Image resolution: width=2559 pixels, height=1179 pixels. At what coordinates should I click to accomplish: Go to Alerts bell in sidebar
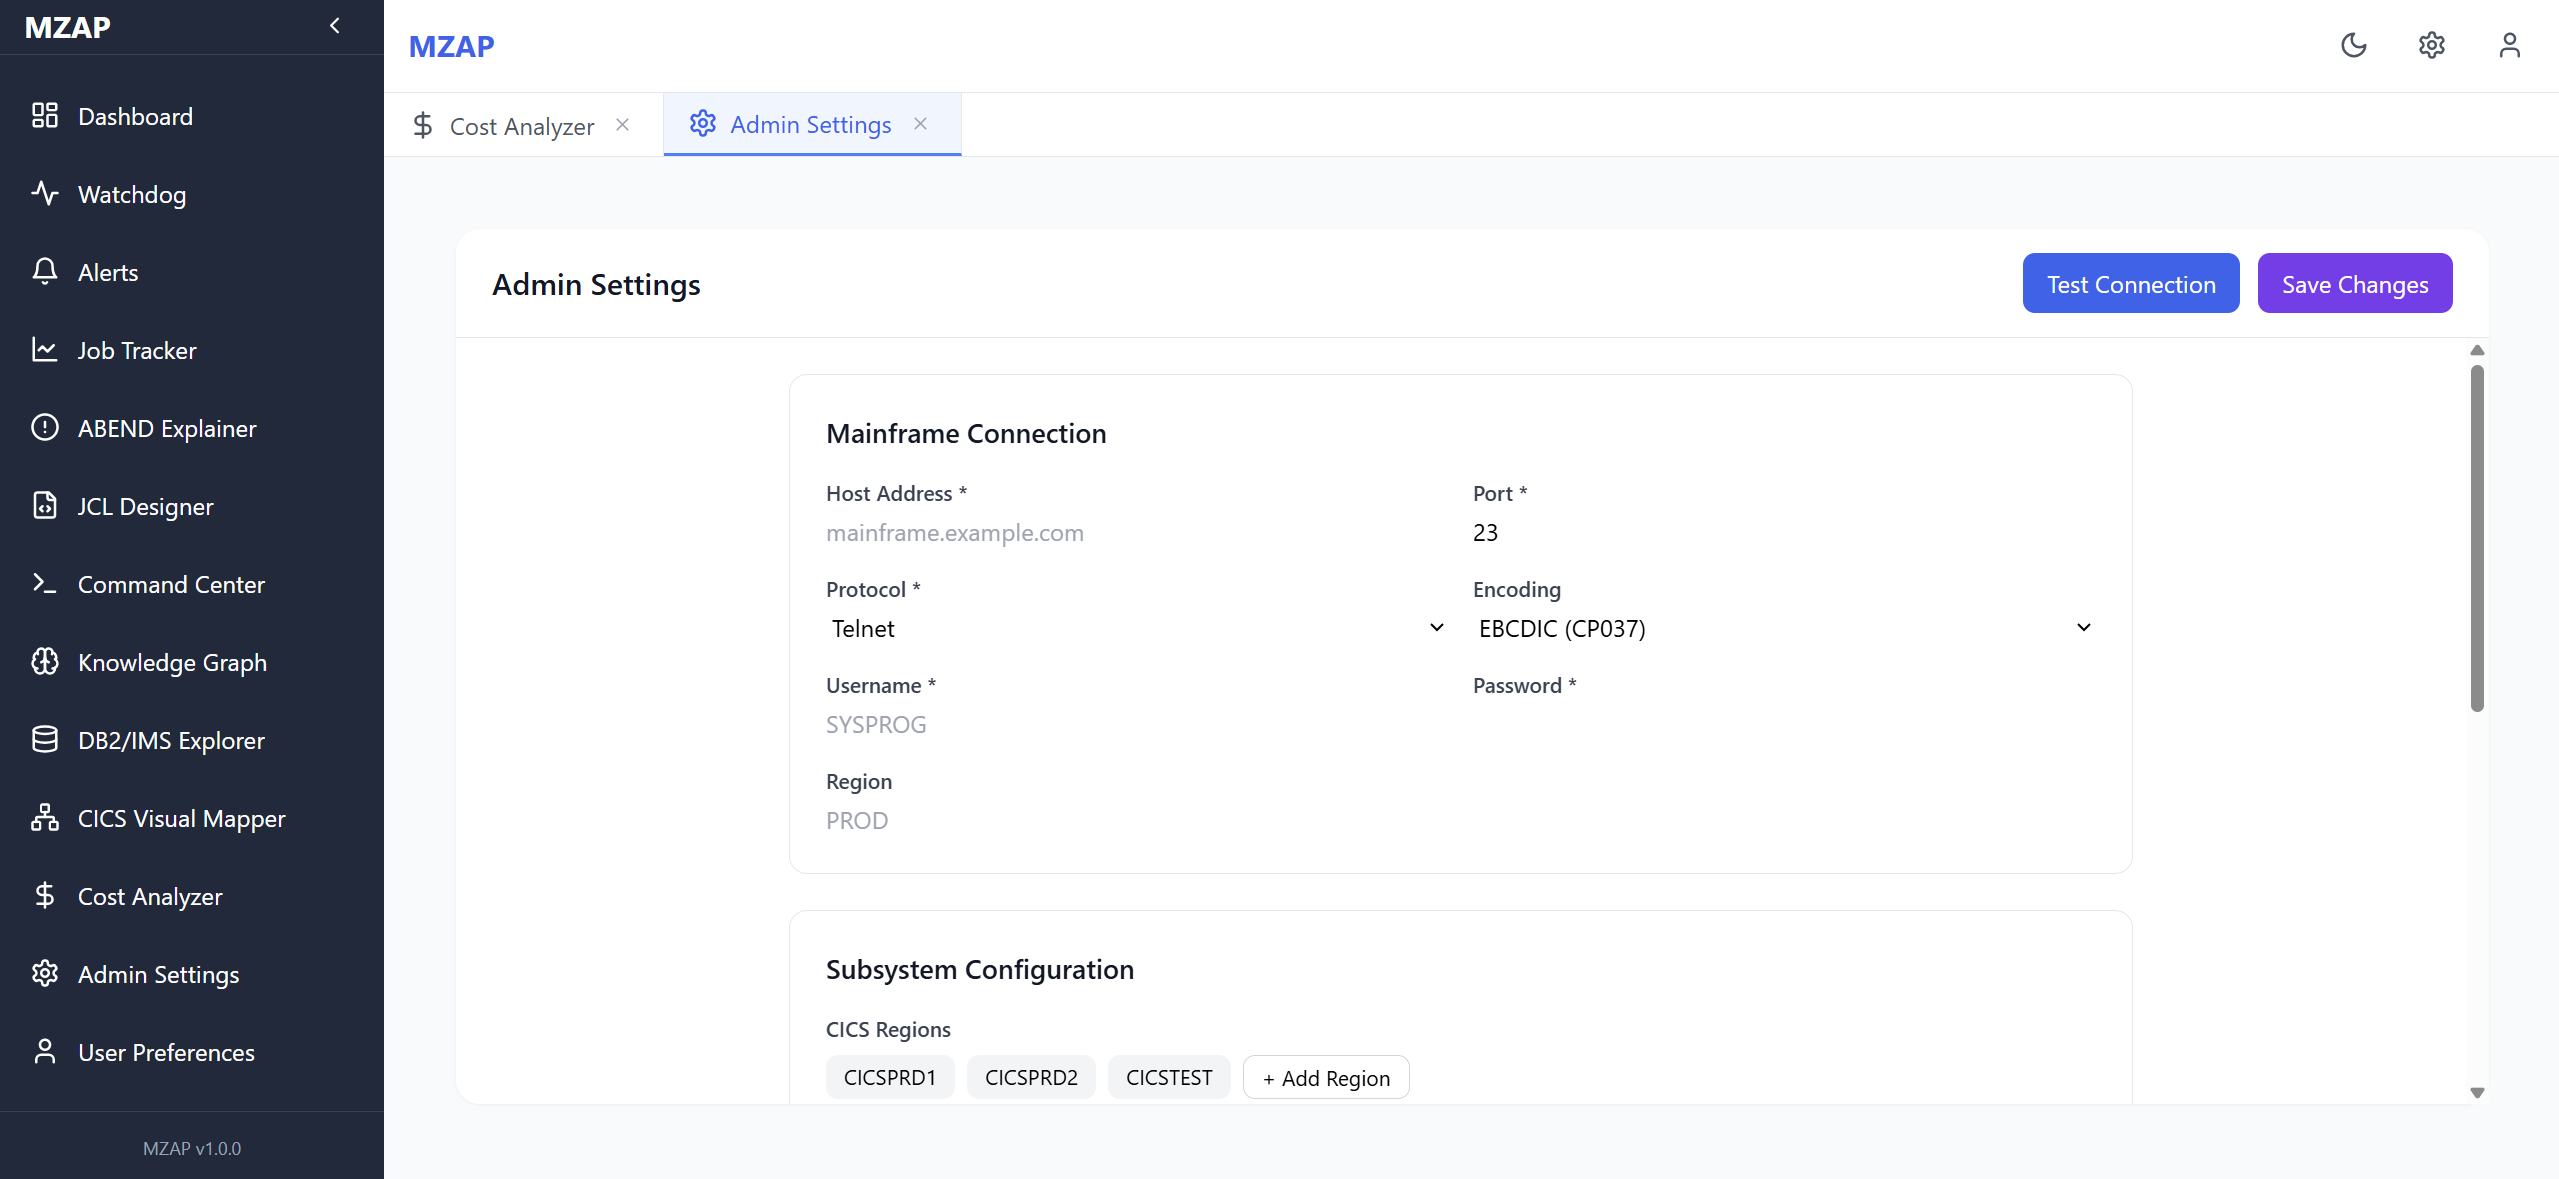point(107,272)
